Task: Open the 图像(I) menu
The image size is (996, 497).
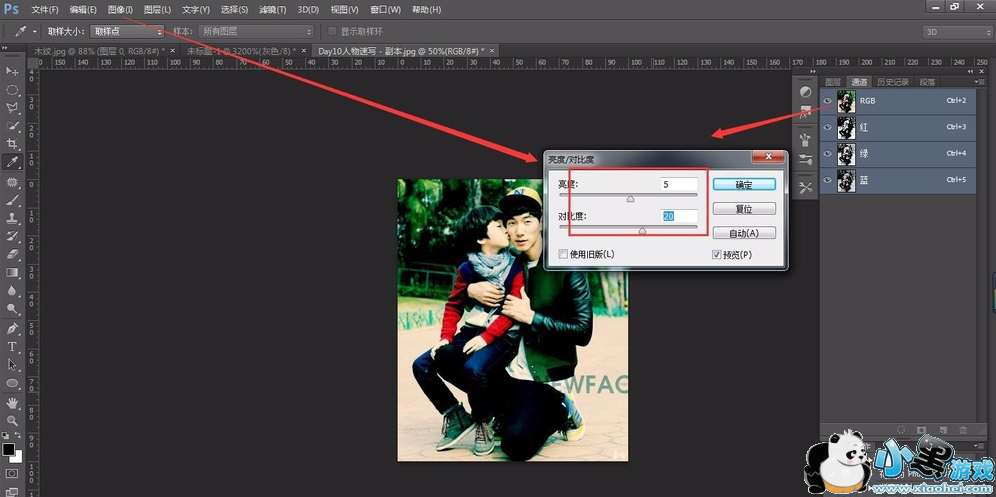Action: pyautogui.click(x=120, y=10)
